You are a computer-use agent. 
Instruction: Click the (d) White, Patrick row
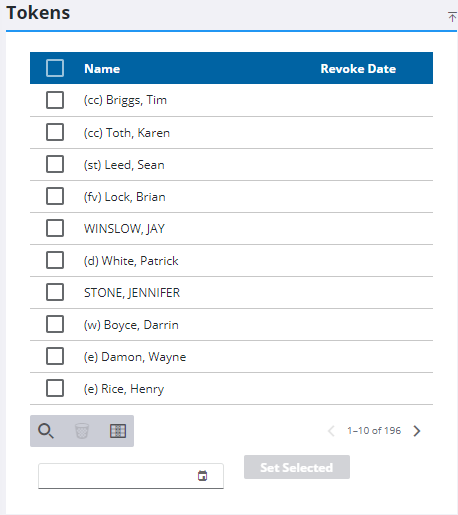coord(231,260)
